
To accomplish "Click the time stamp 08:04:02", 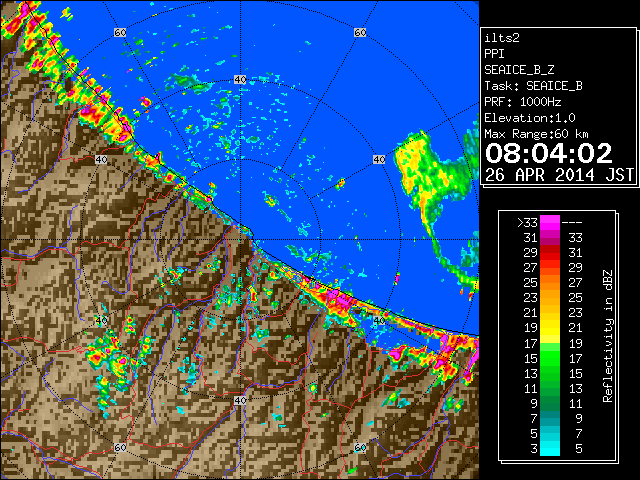I will pyautogui.click(x=549, y=153).
